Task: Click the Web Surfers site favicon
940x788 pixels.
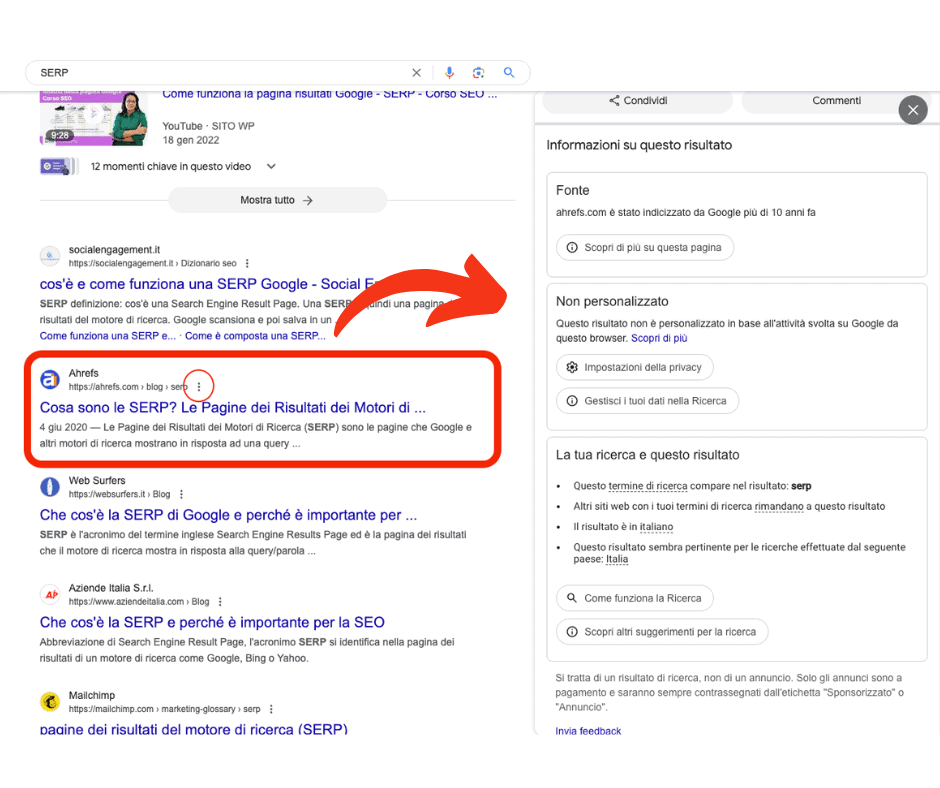Action: 50,487
